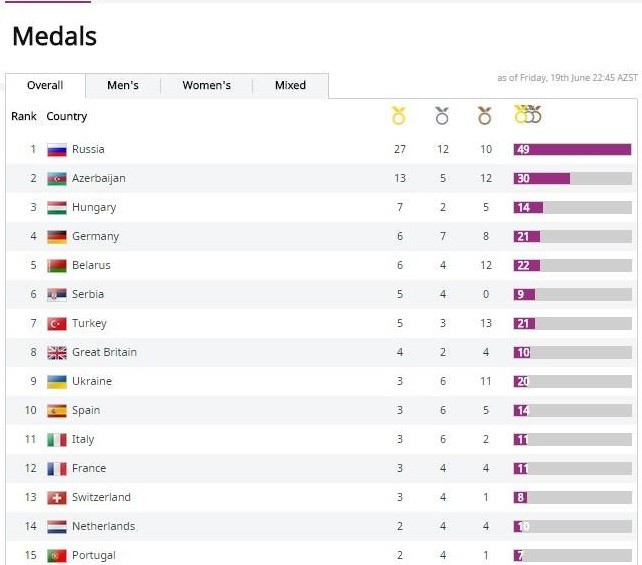The image size is (642, 565).
Task: Open the Hungary country link
Action: [94, 208]
